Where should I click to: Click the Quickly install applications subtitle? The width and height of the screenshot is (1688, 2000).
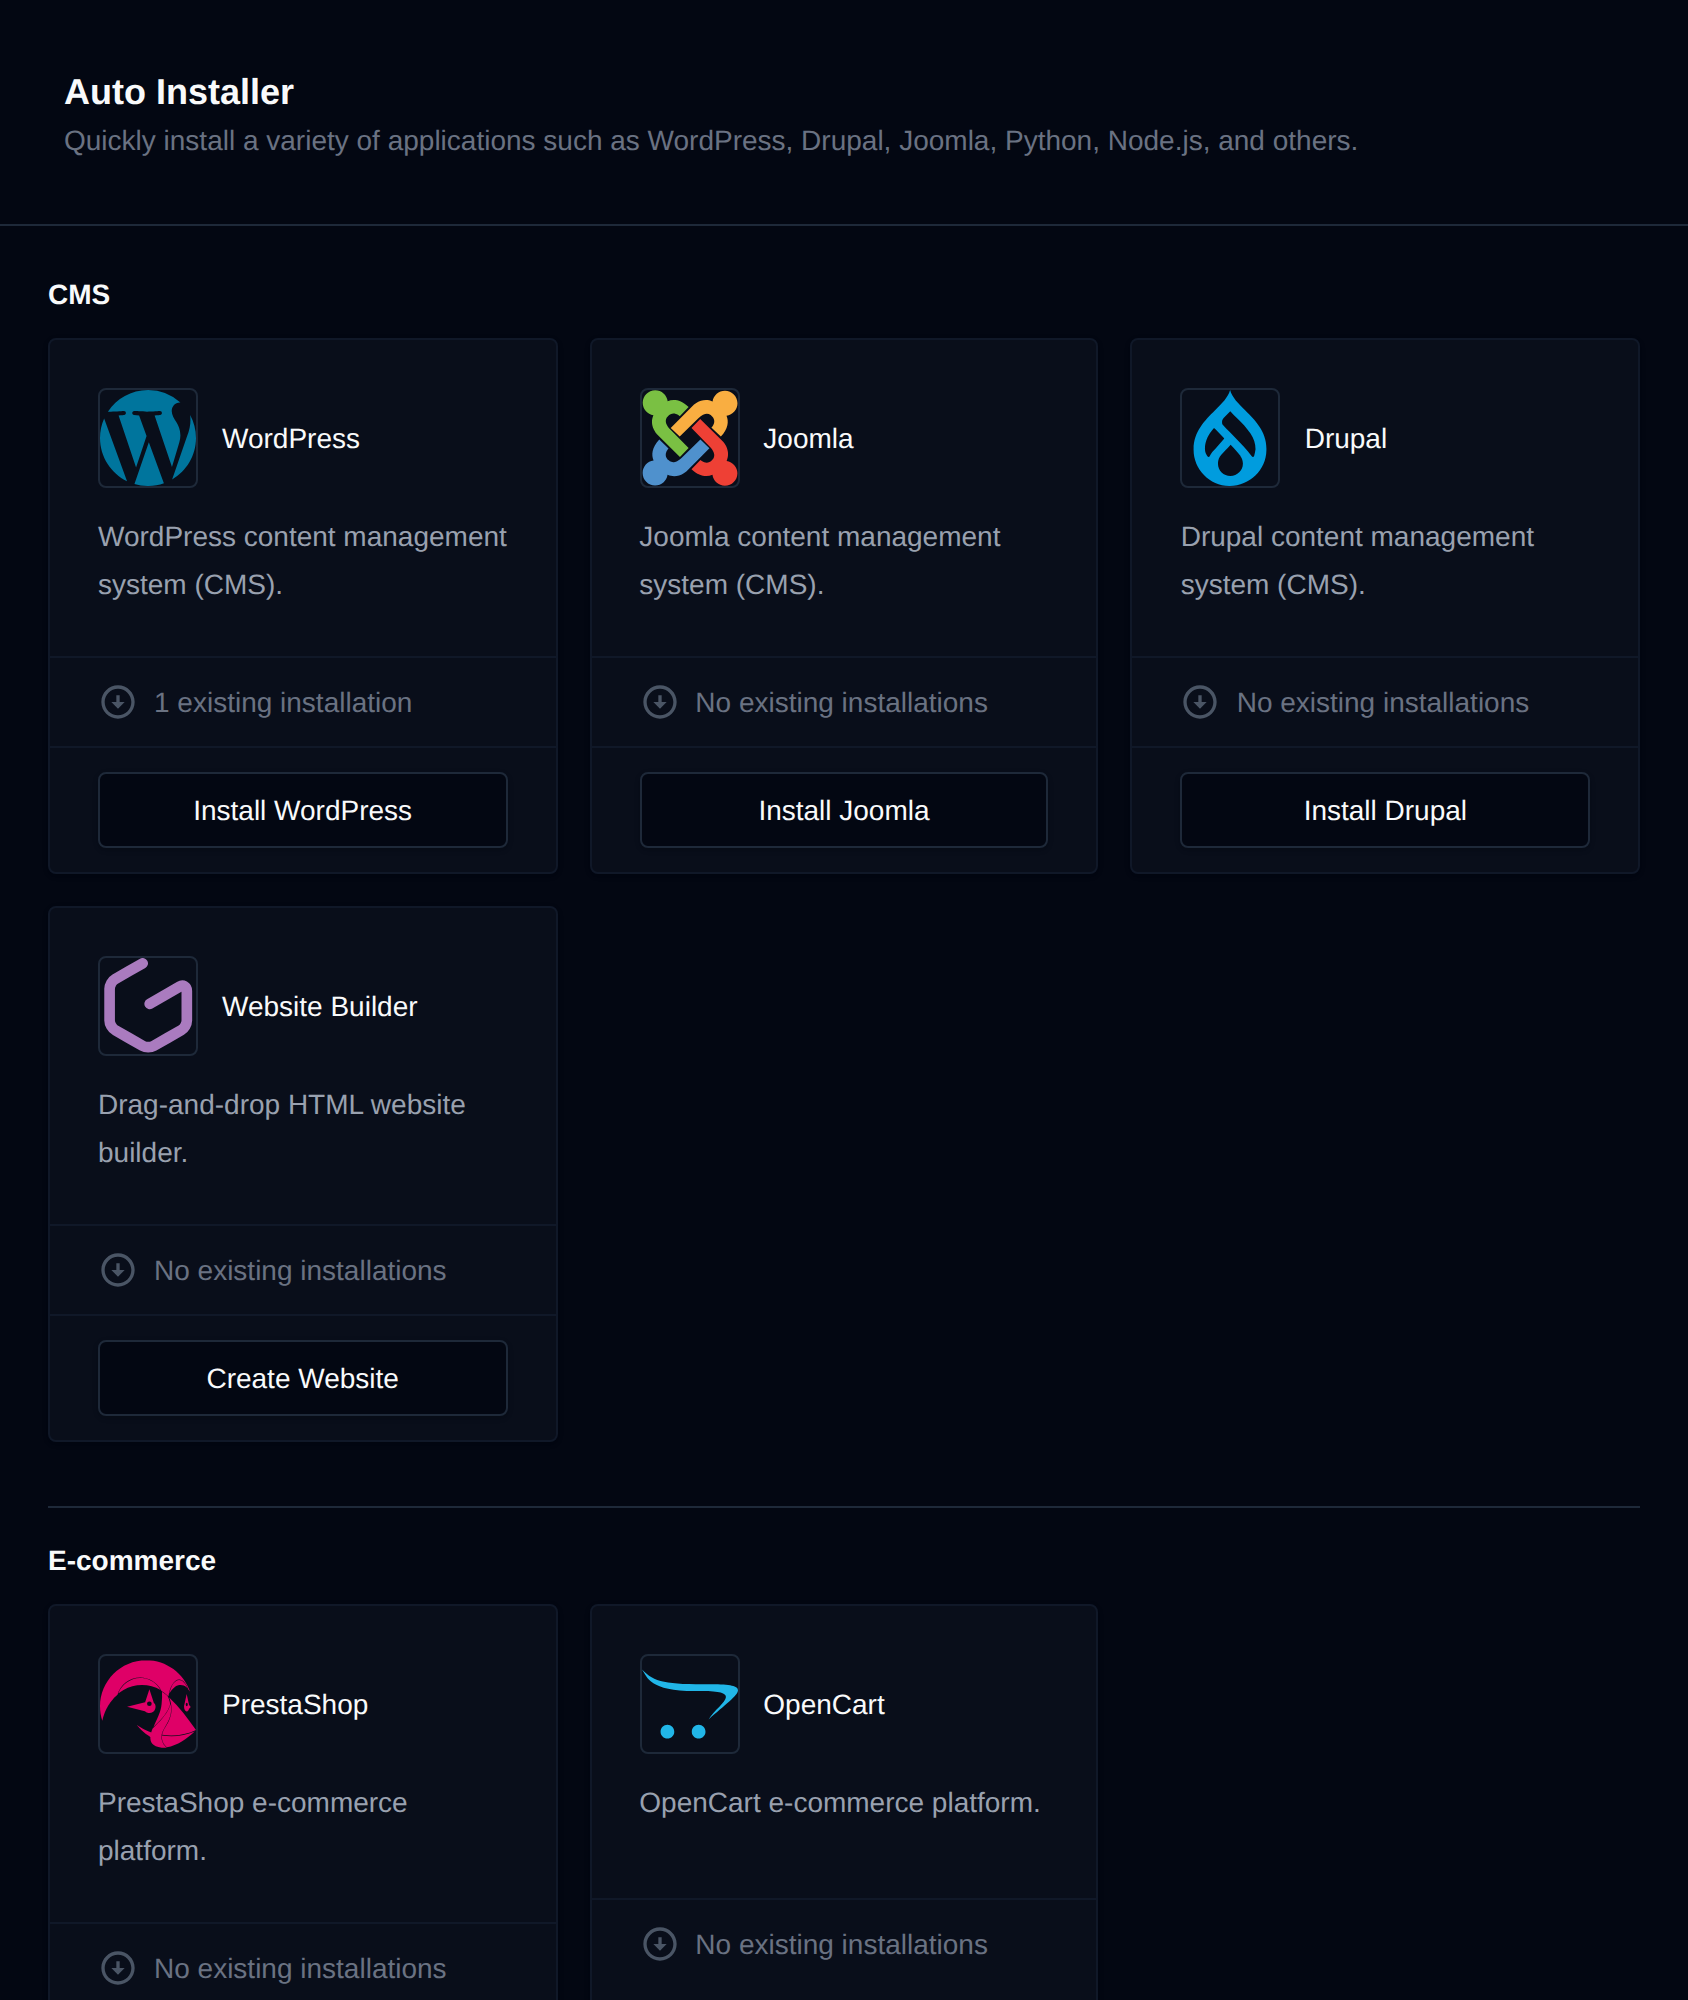pyautogui.click(x=711, y=140)
